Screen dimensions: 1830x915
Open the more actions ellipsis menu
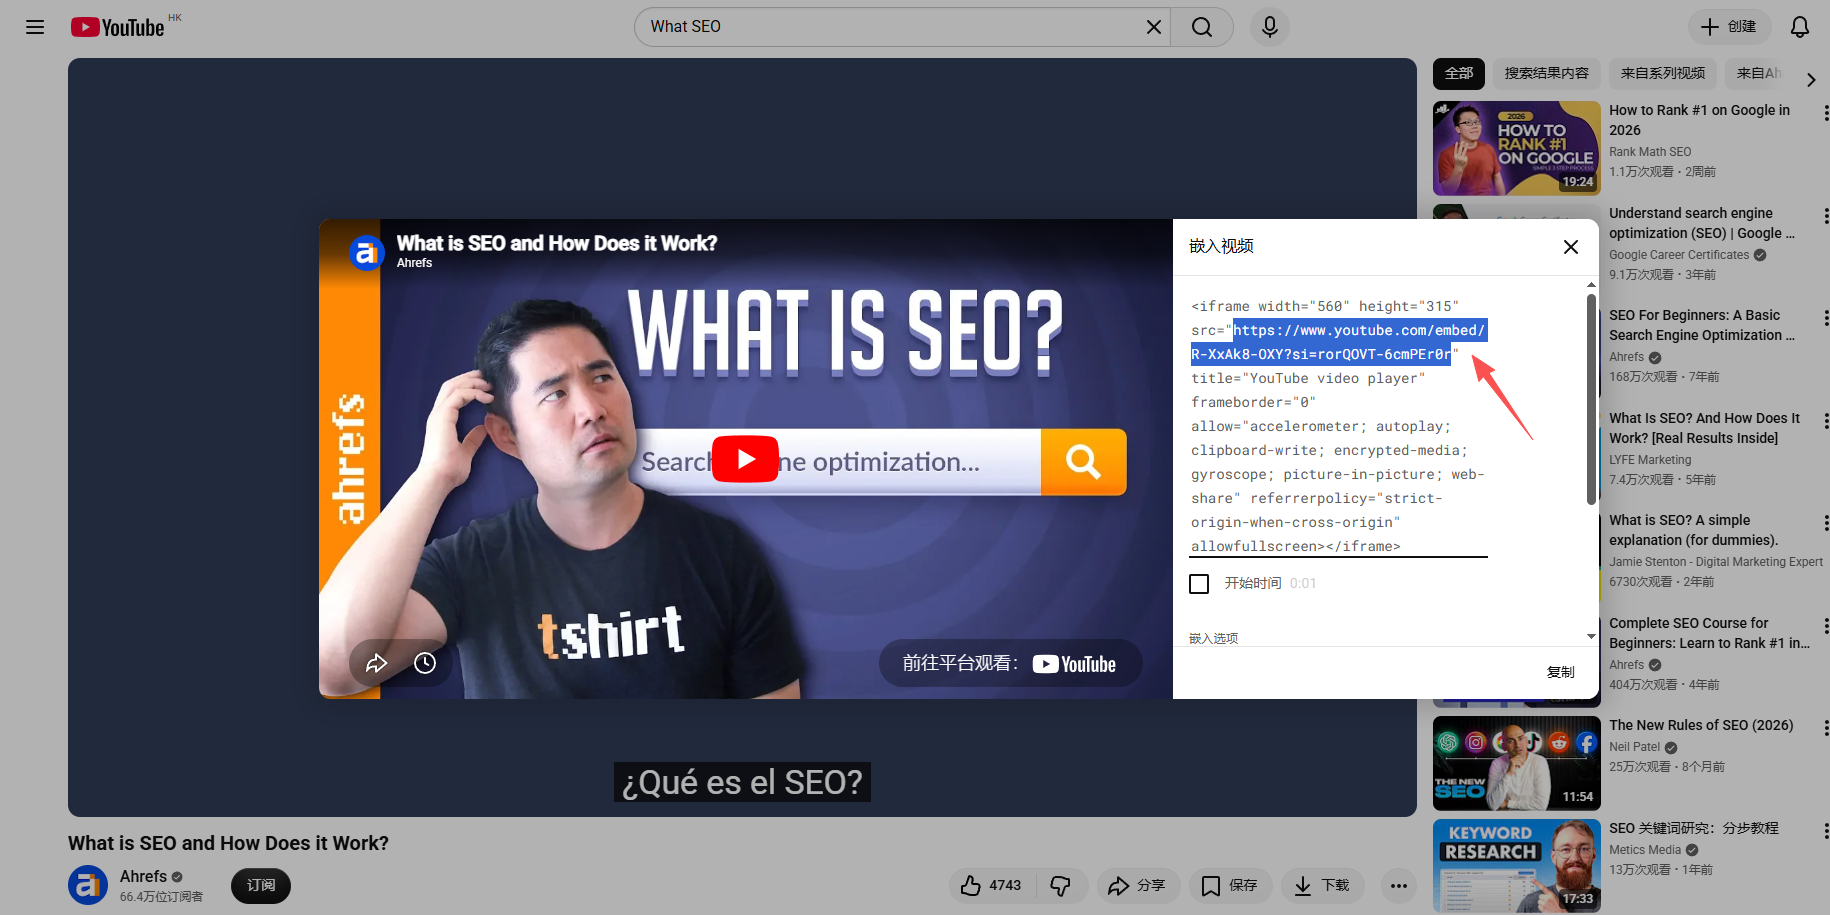point(1398,885)
